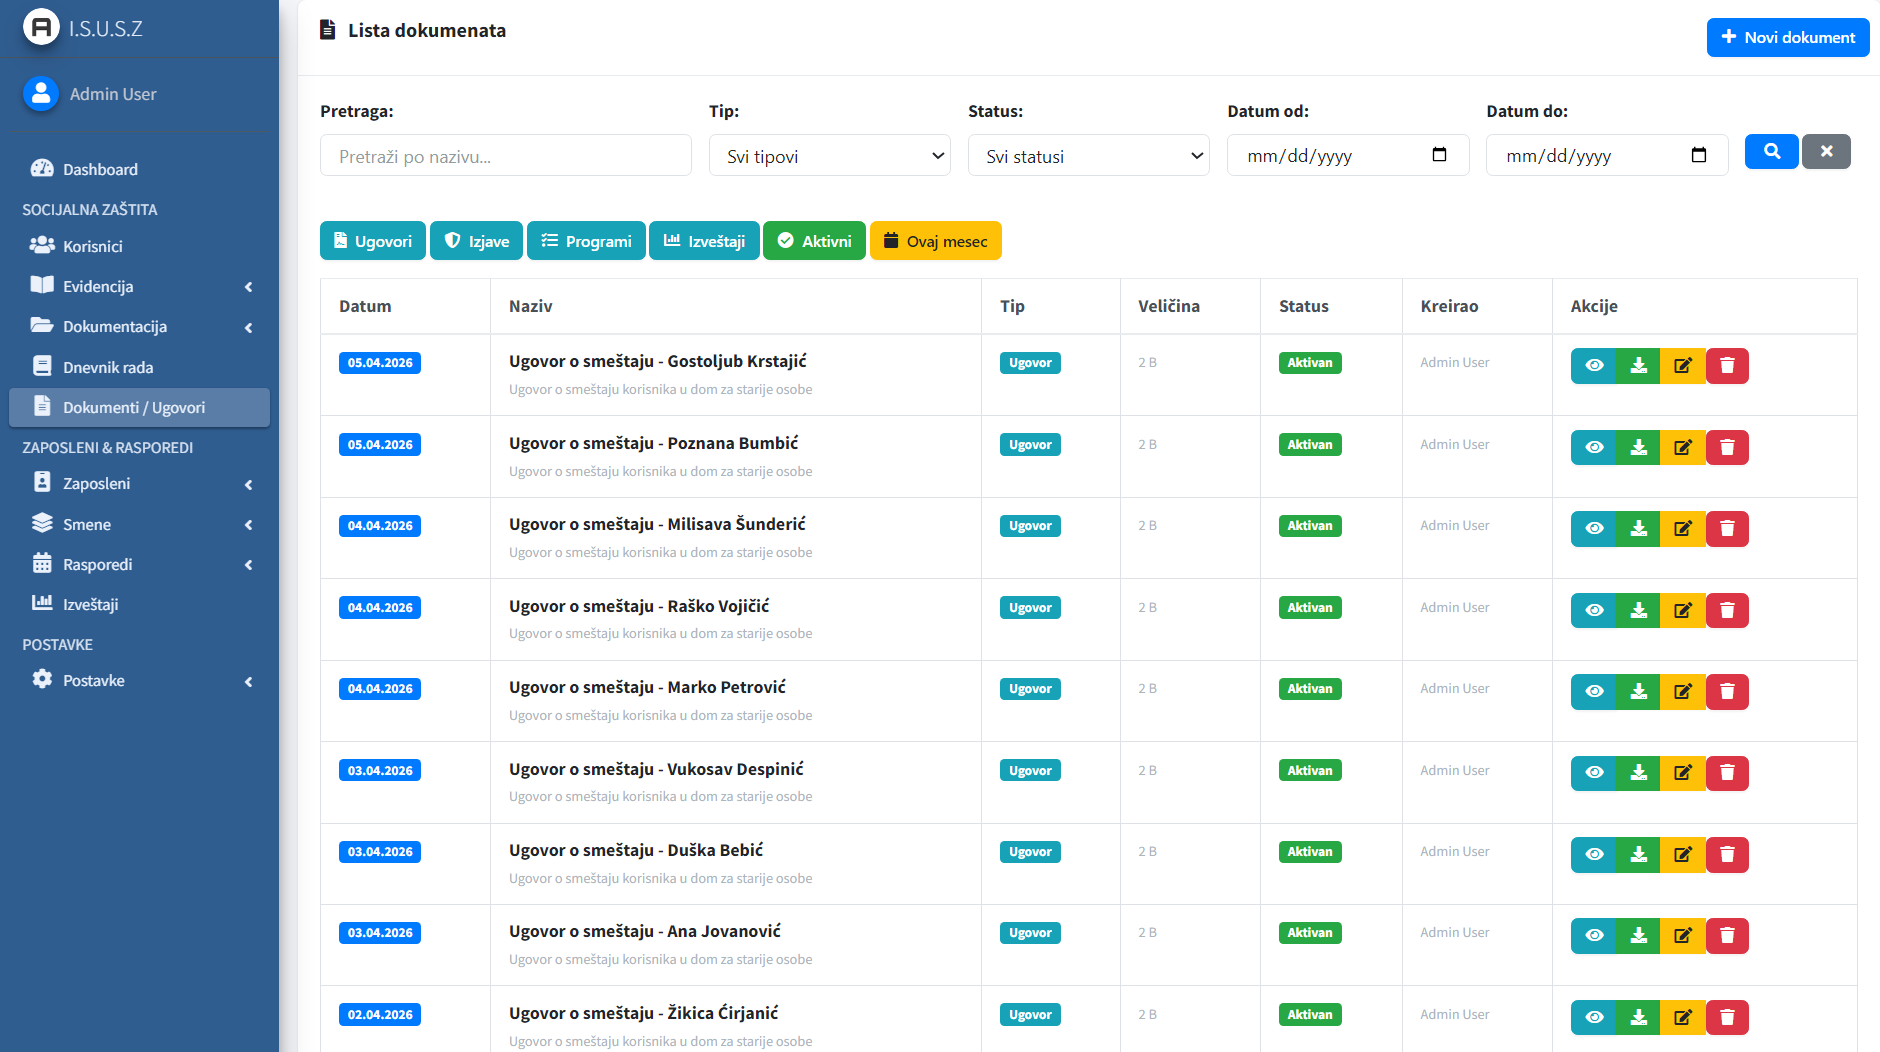Viewport: 1880px width, 1052px height.
Task: Open the Svi statusi status dropdown
Action: 1089,155
